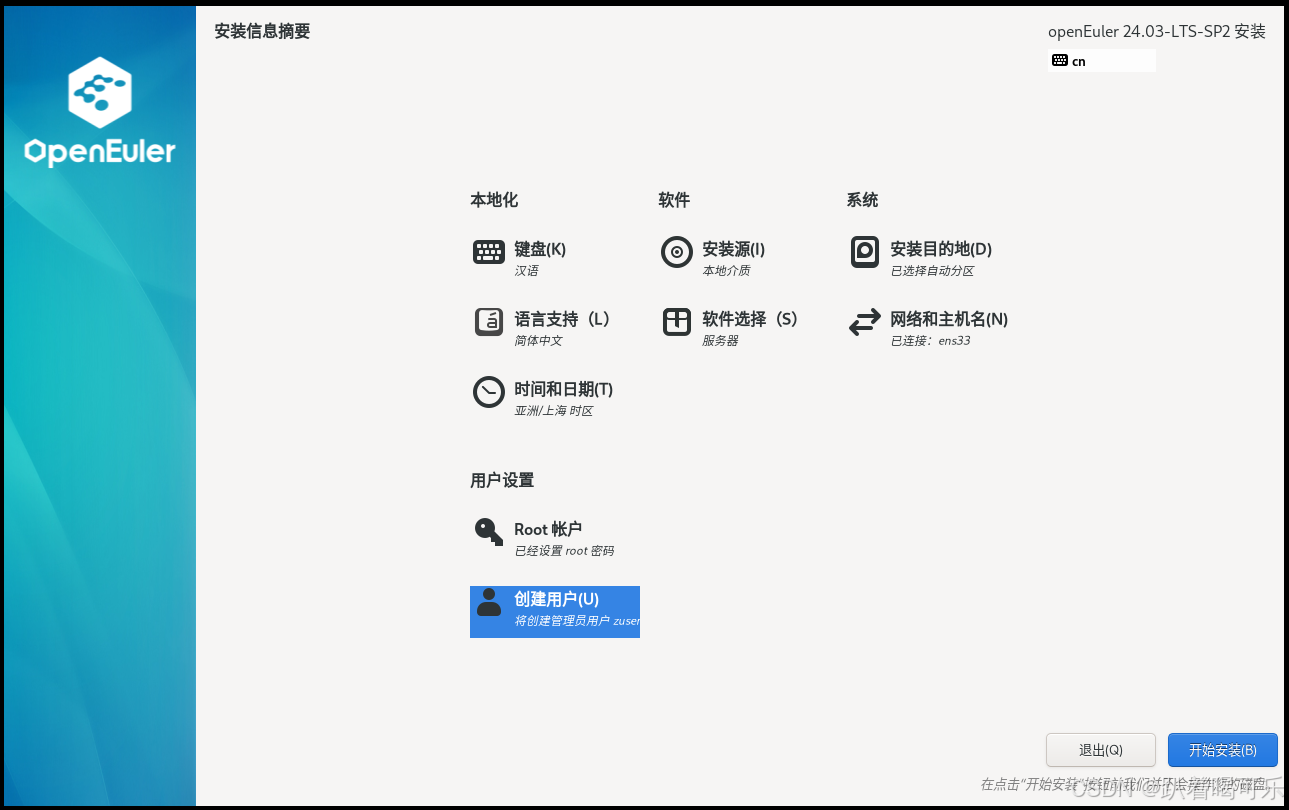
Task: Click the 退出(Q) button
Action: [1100, 750]
